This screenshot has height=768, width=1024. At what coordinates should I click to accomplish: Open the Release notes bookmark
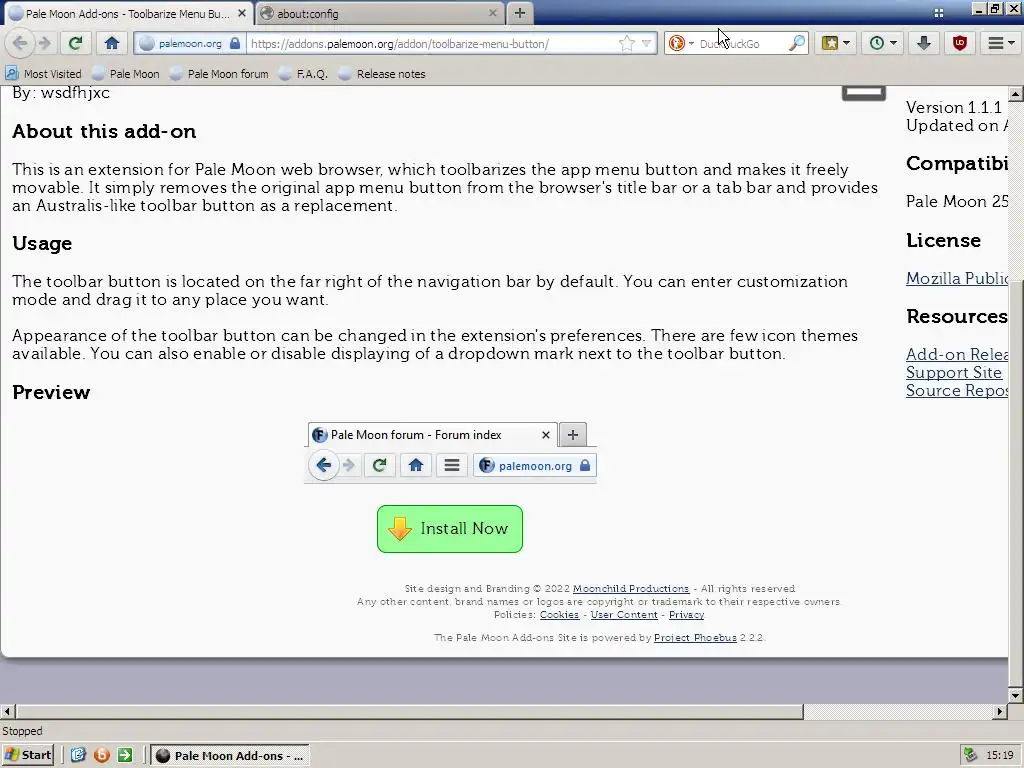click(382, 74)
